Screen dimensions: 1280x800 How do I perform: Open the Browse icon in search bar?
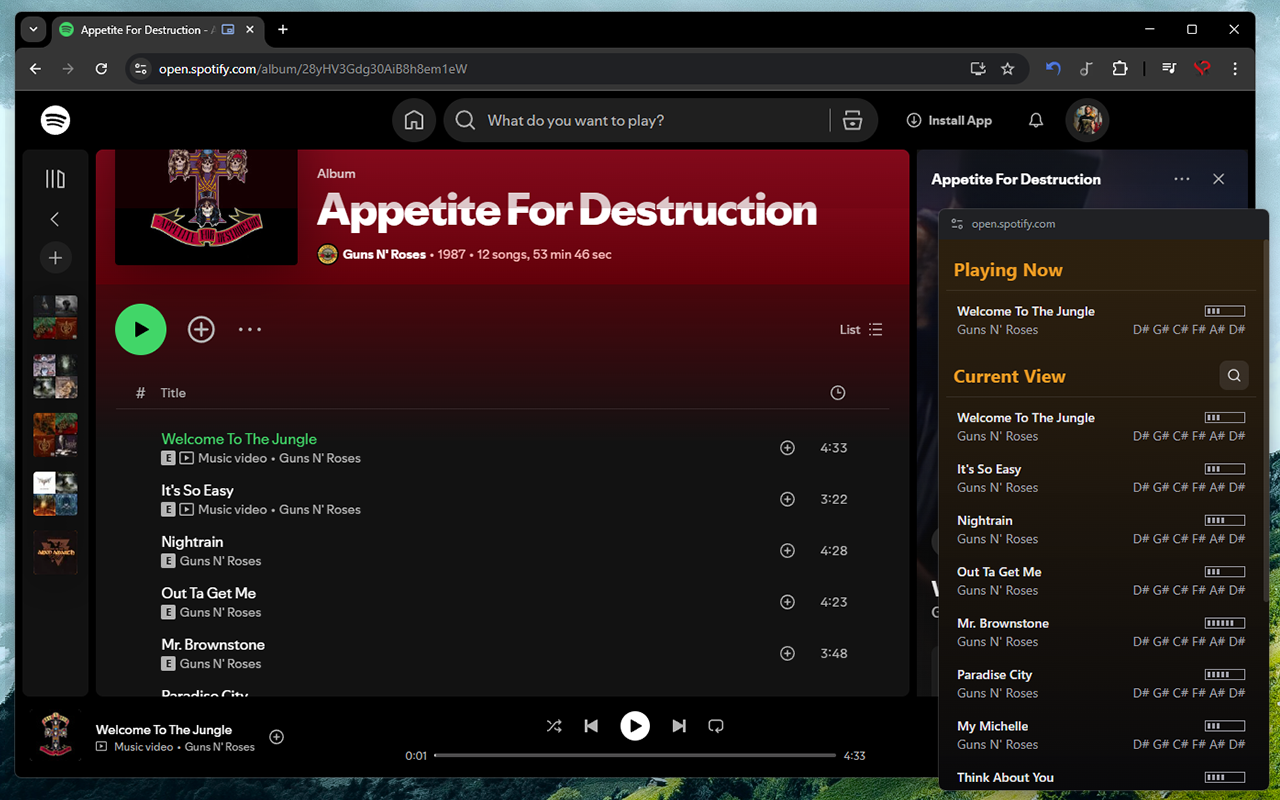[852, 120]
